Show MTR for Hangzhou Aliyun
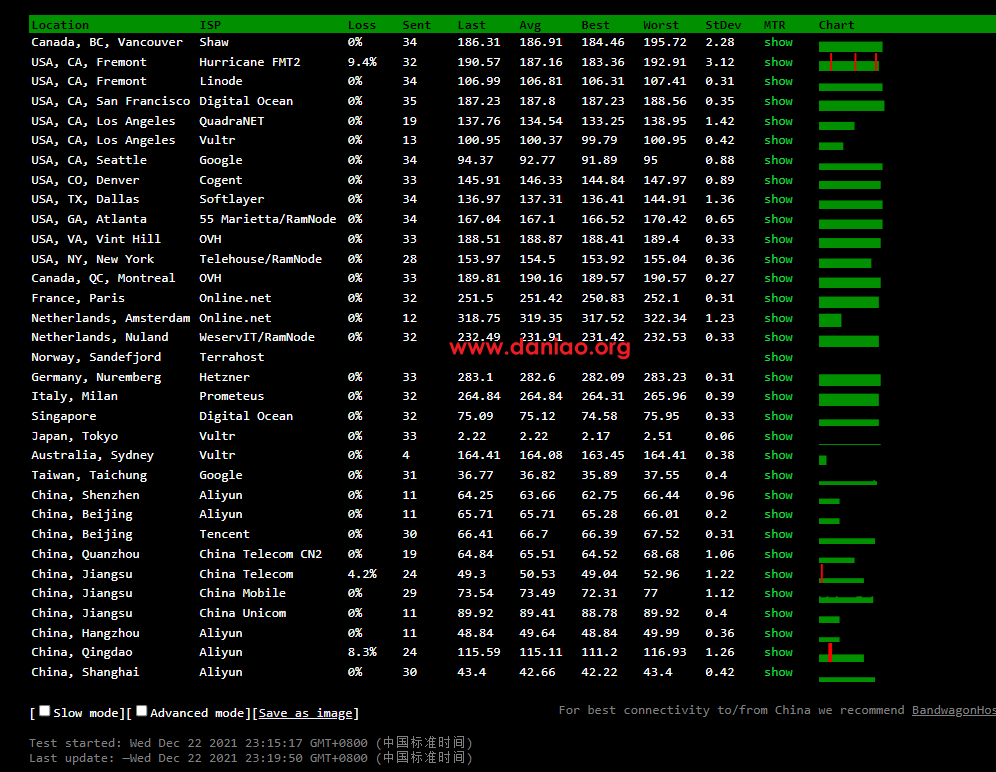Screen dimensions: 996x772 tap(778, 633)
